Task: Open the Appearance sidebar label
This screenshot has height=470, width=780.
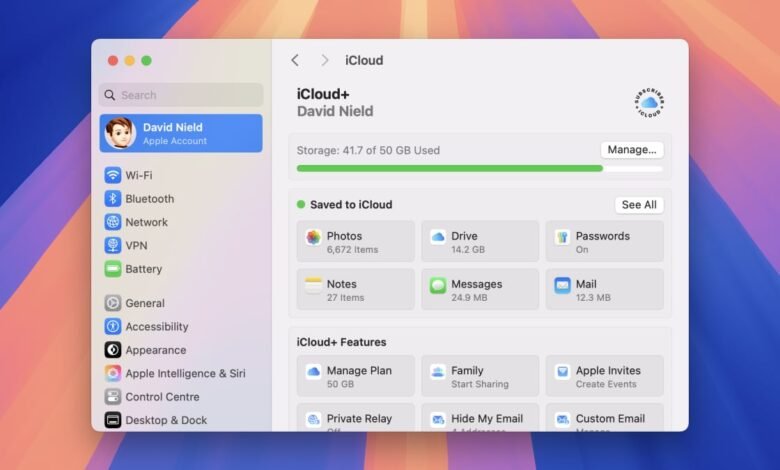Action: pos(156,350)
